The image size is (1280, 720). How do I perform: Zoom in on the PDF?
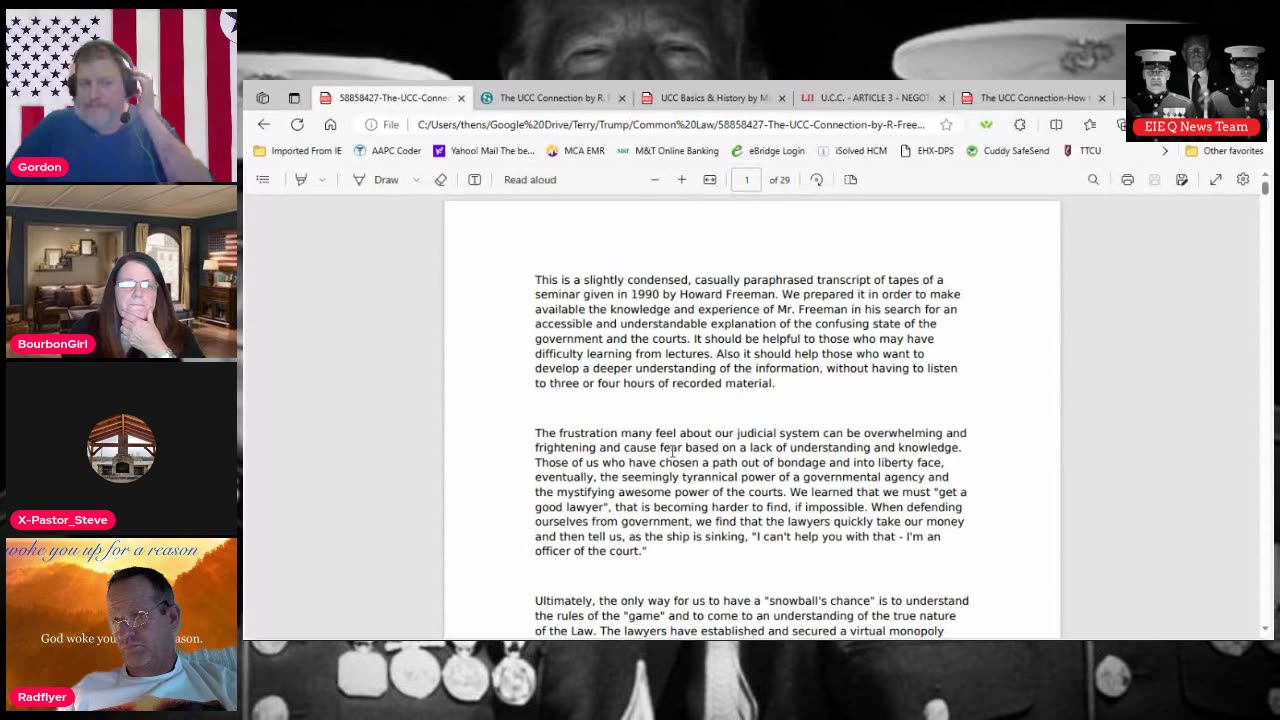click(x=682, y=180)
